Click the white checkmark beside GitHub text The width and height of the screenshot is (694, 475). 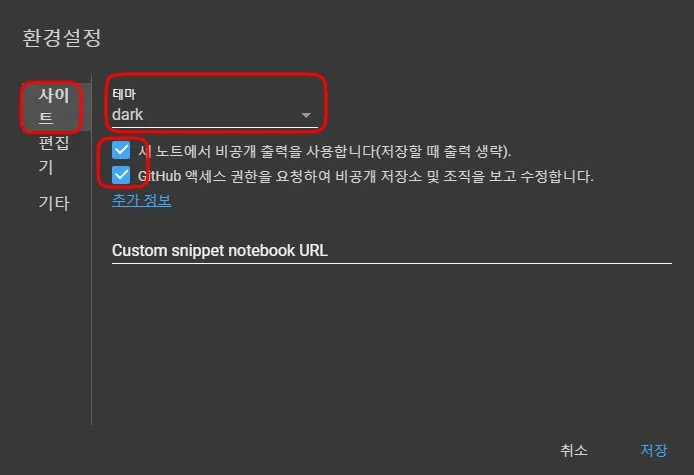[121, 175]
